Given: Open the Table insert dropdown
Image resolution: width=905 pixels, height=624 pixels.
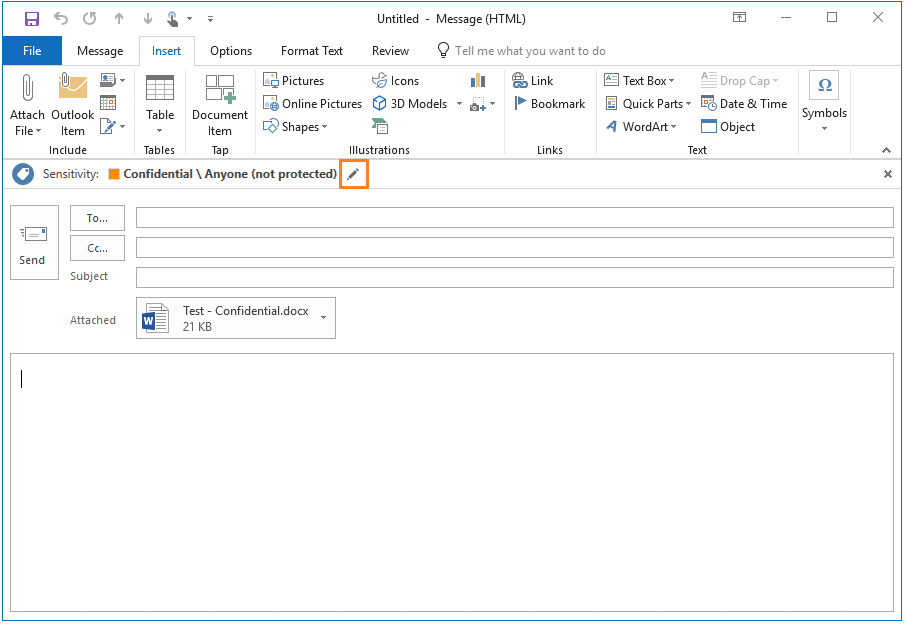Looking at the screenshot, I should tap(160, 105).
